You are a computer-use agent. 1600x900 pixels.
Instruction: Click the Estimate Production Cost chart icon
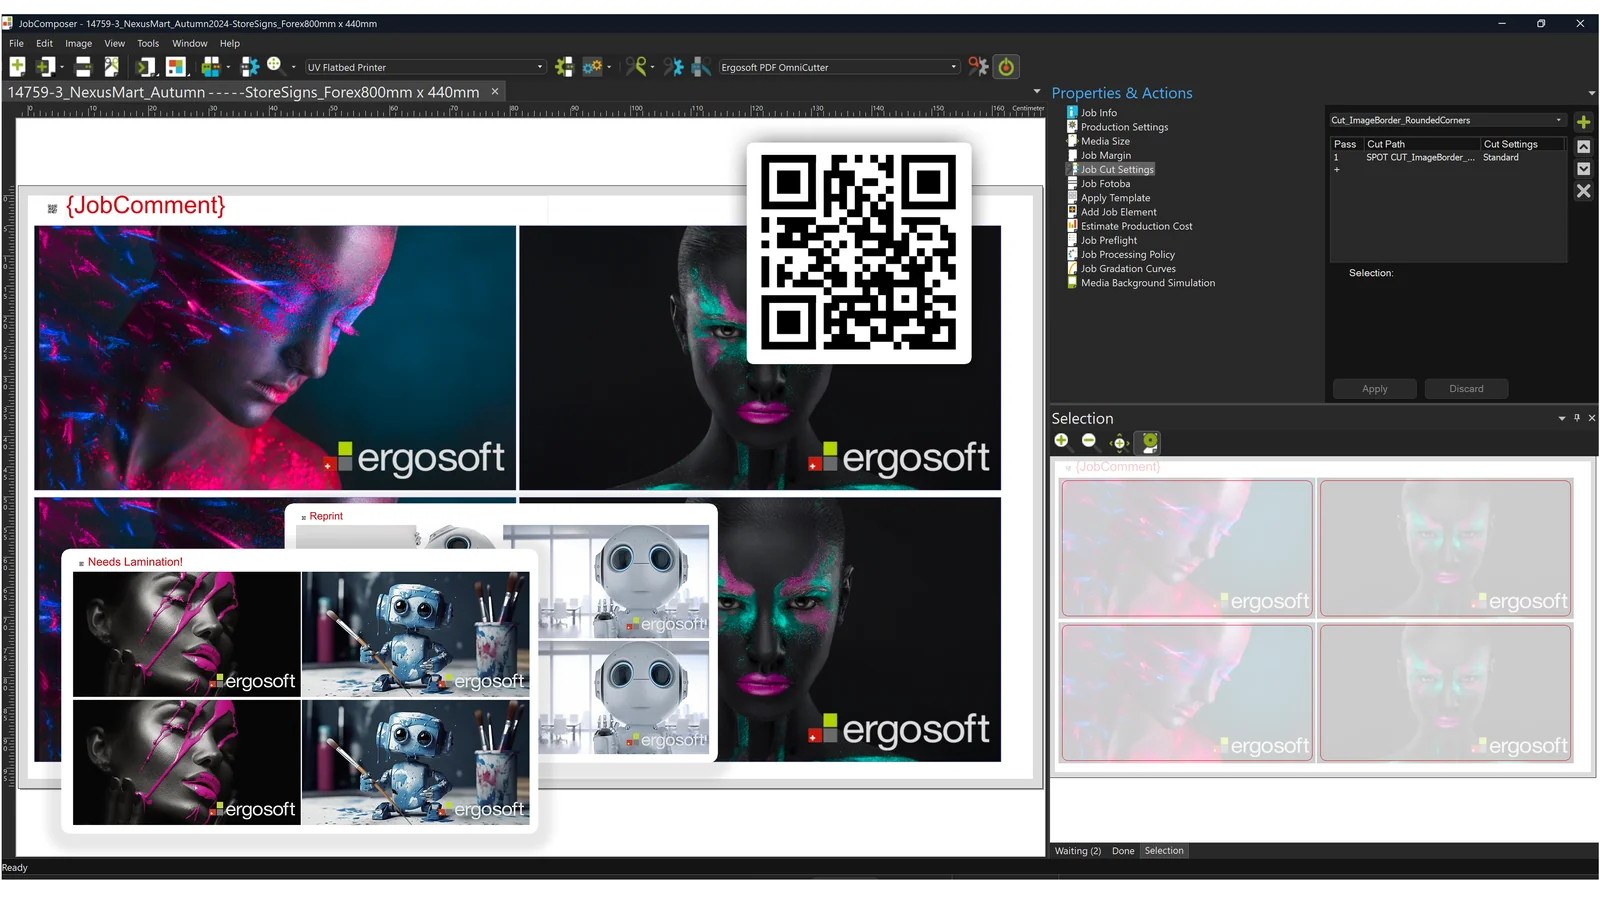point(1072,226)
